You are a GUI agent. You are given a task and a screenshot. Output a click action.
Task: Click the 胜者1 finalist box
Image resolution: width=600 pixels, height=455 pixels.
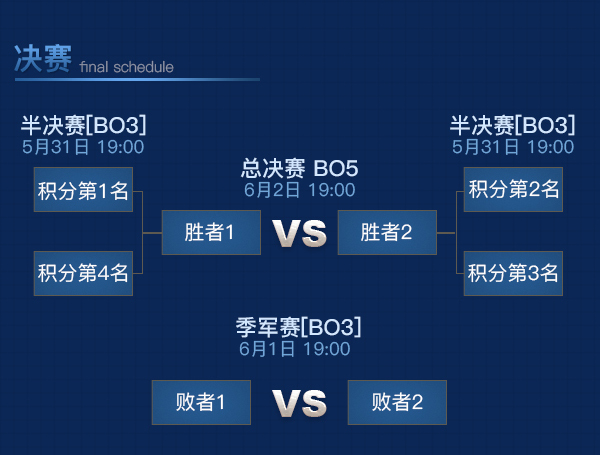click(211, 232)
